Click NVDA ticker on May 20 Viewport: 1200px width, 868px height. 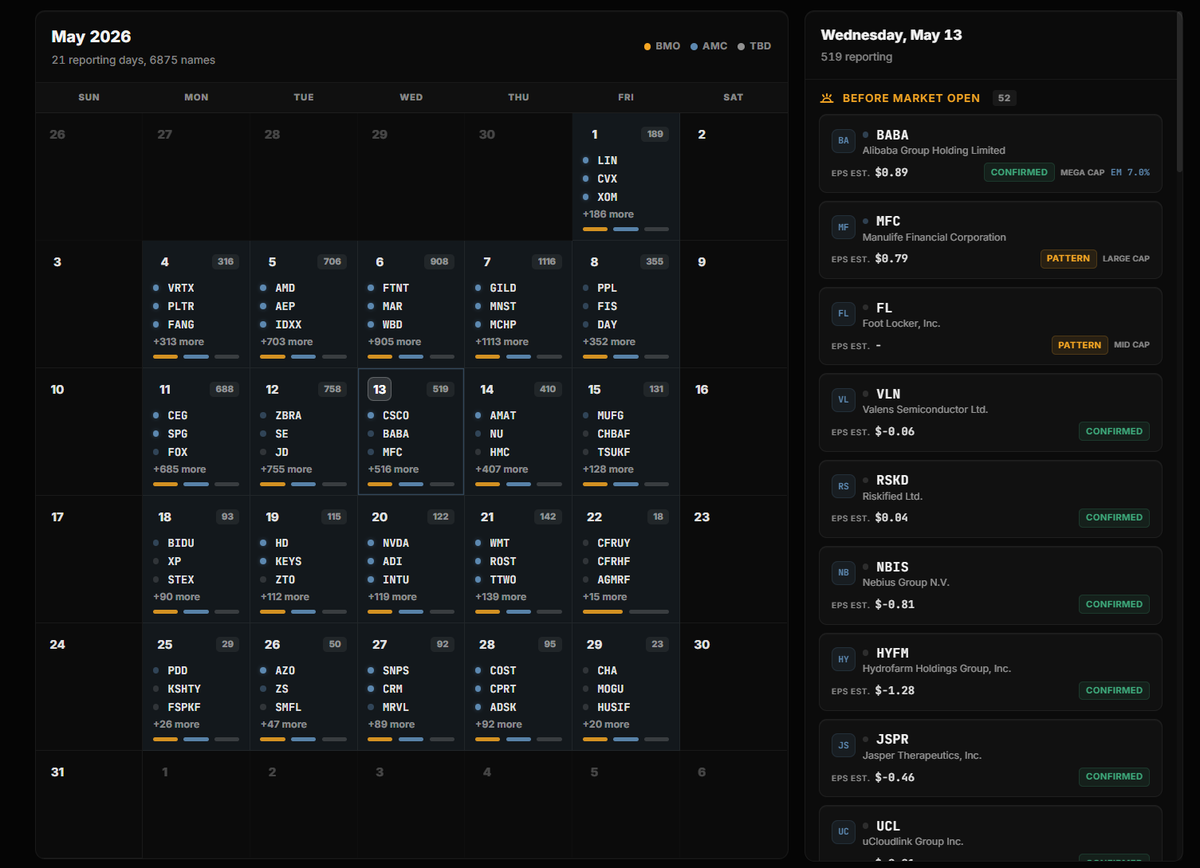396,543
